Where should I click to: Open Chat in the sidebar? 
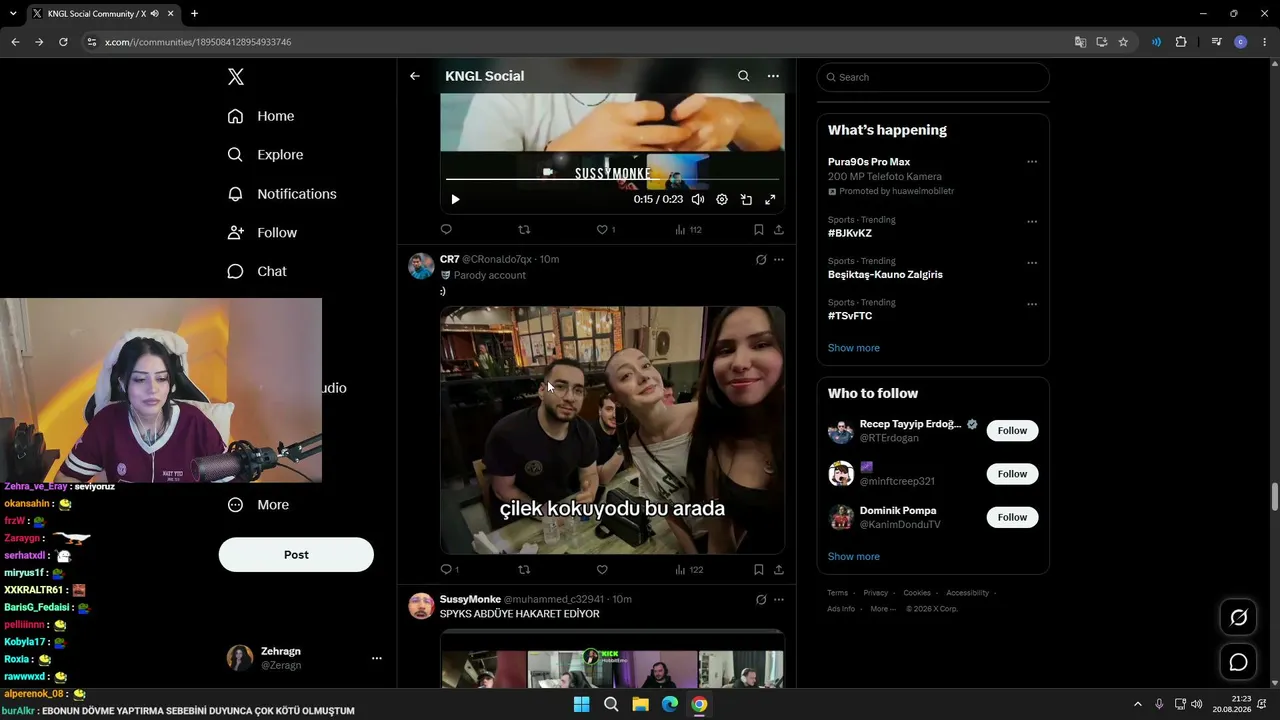258,272
